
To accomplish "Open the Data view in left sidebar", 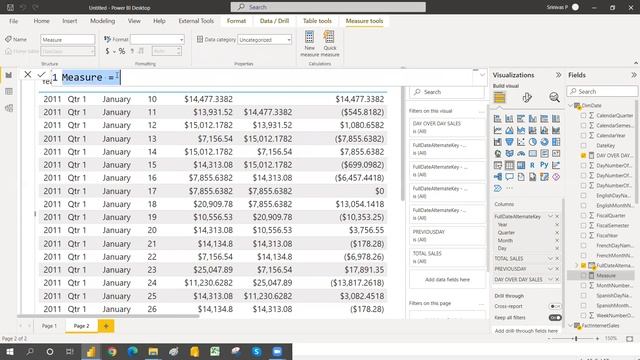I will (x=9, y=92).
